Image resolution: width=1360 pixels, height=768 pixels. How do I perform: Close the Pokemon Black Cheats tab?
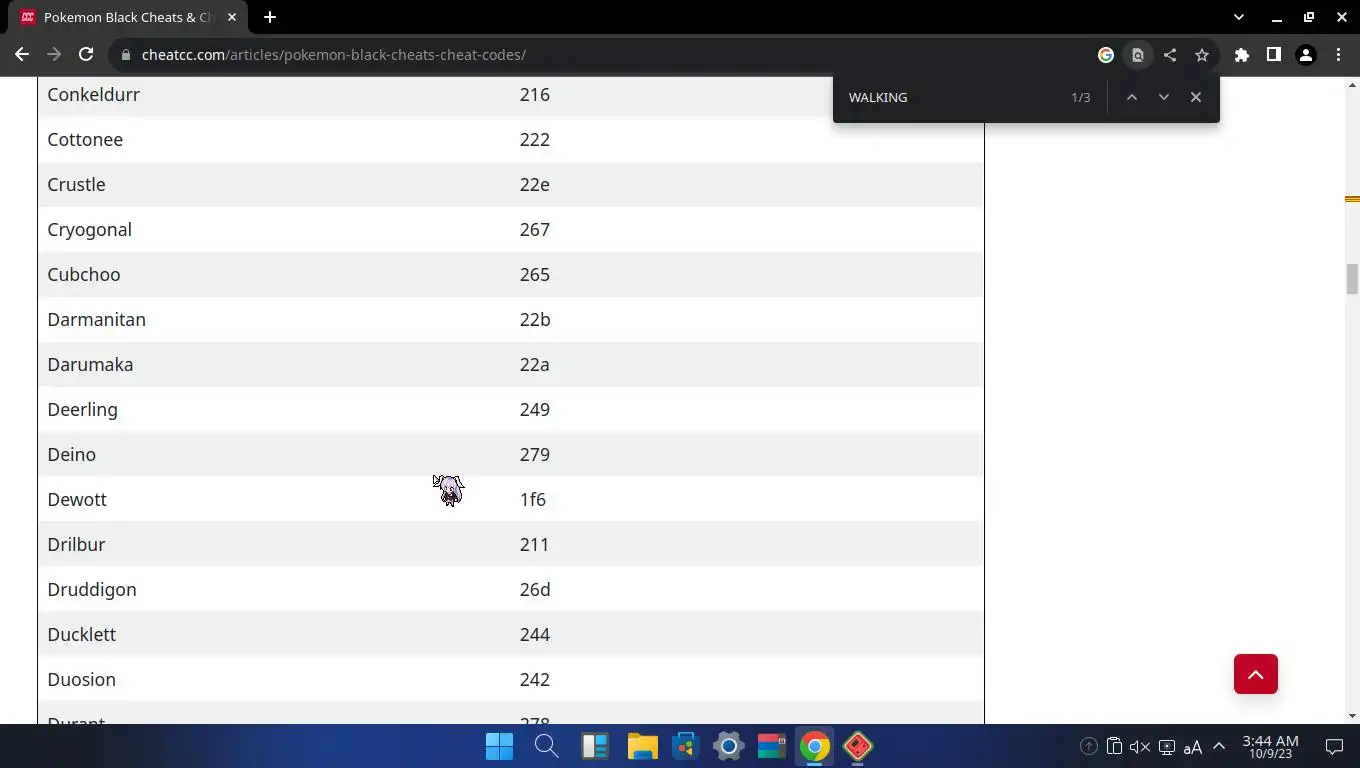232,17
